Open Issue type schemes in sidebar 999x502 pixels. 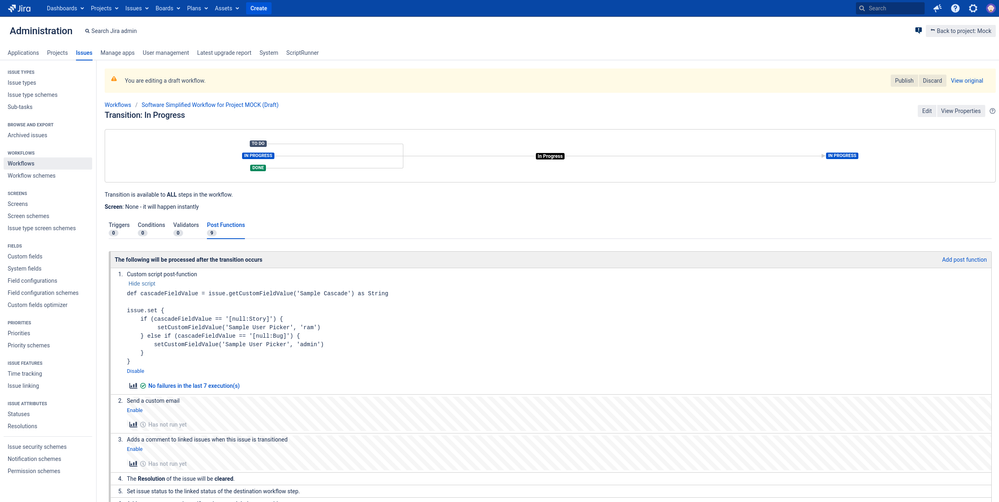[32, 95]
